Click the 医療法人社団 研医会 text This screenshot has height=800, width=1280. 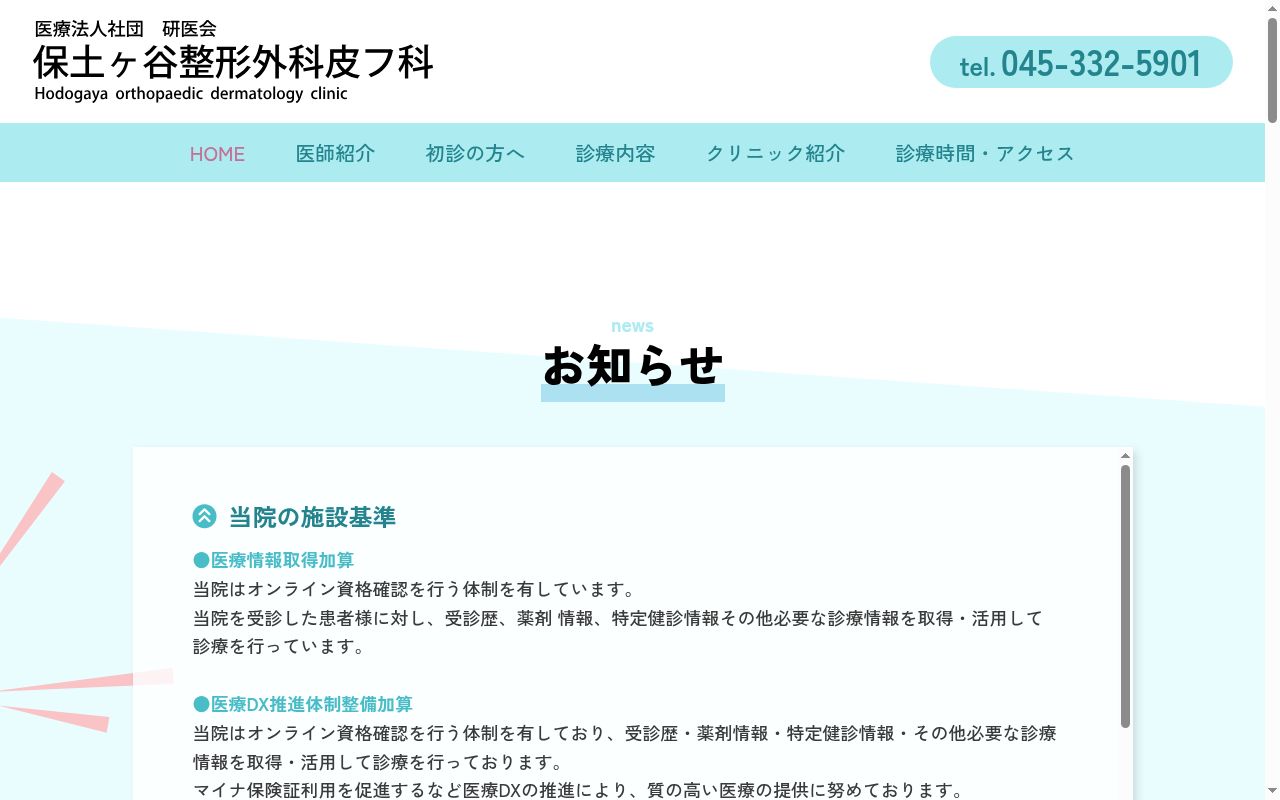pos(125,29)
